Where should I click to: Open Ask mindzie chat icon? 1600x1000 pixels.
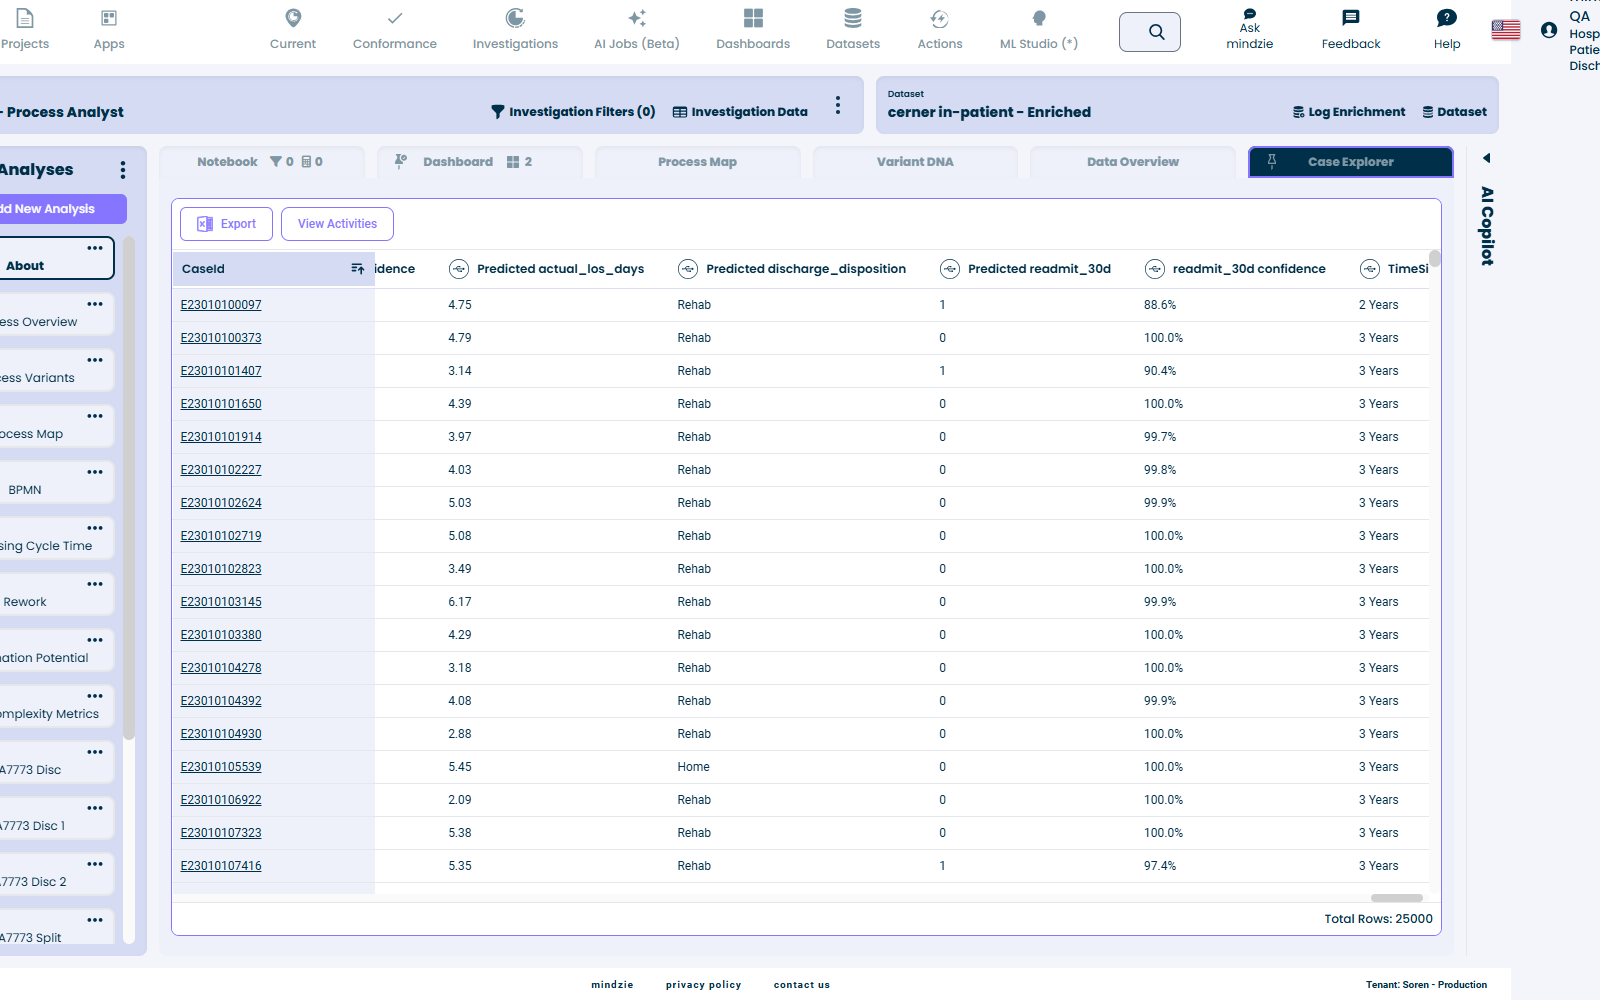[x=1250, y=14]
